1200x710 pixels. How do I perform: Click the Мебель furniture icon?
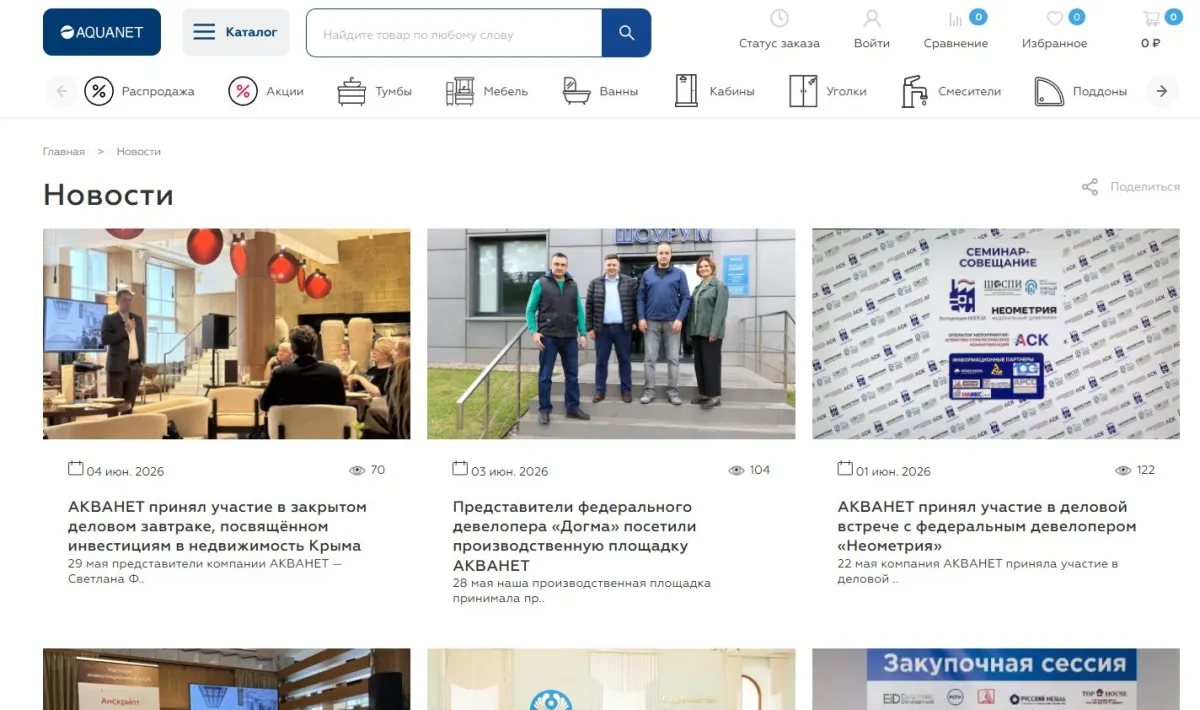tap(460, 91)
